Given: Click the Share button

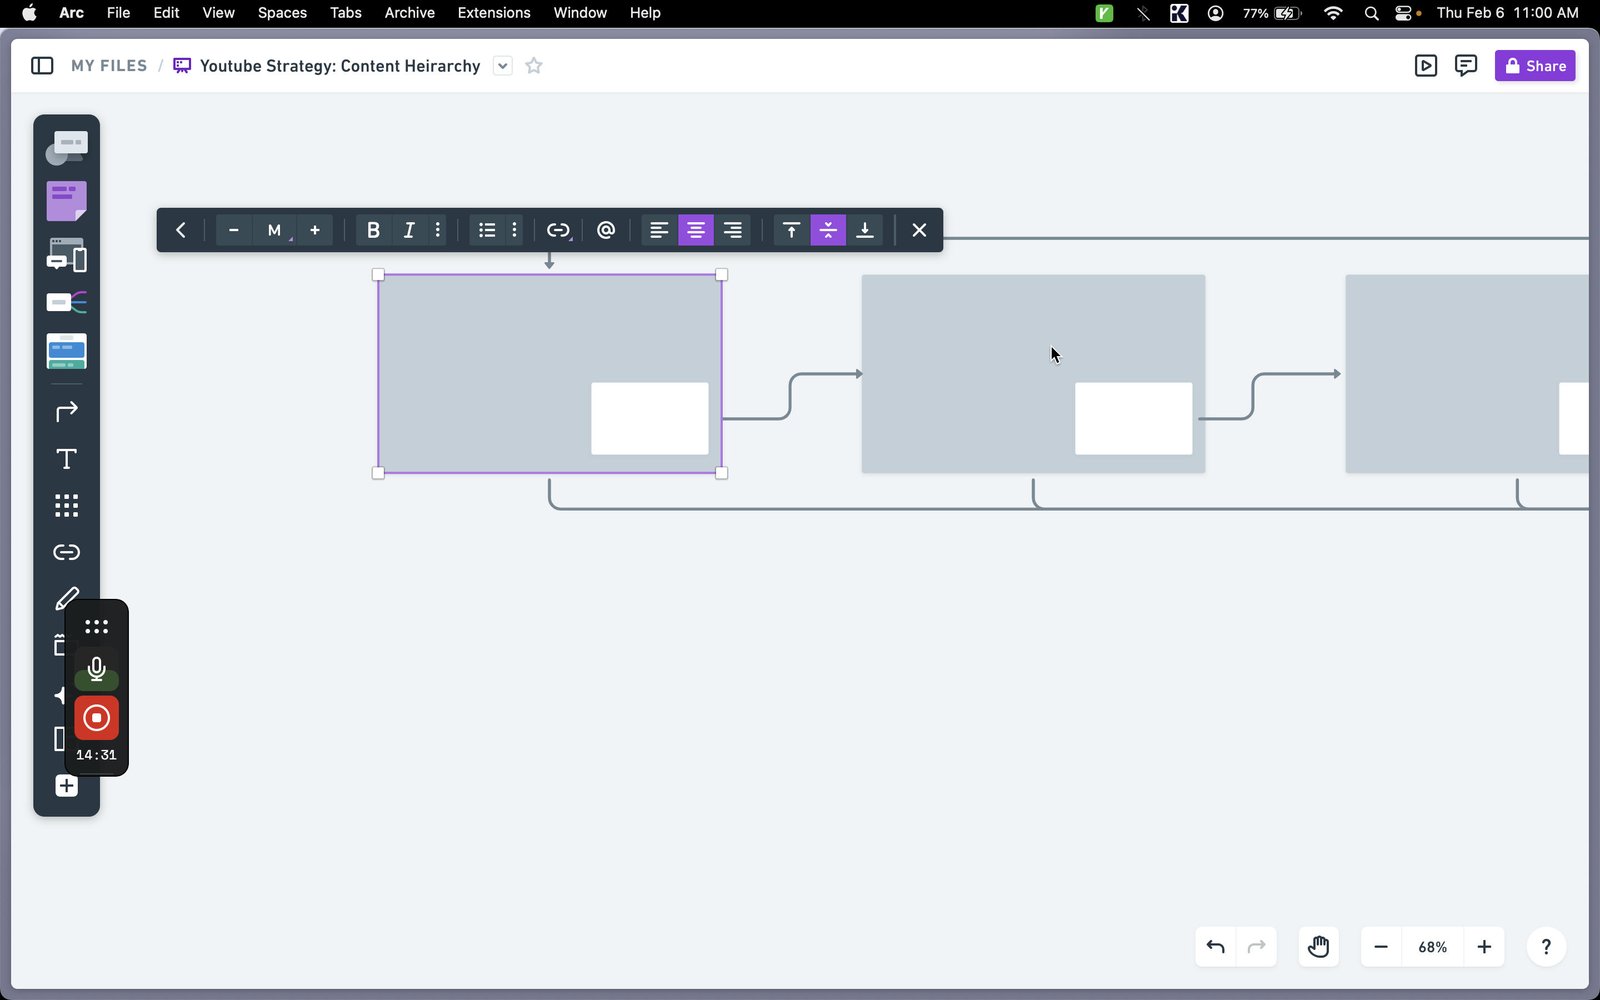Looking at the screenshot, I should click(x=1535, y=66).
